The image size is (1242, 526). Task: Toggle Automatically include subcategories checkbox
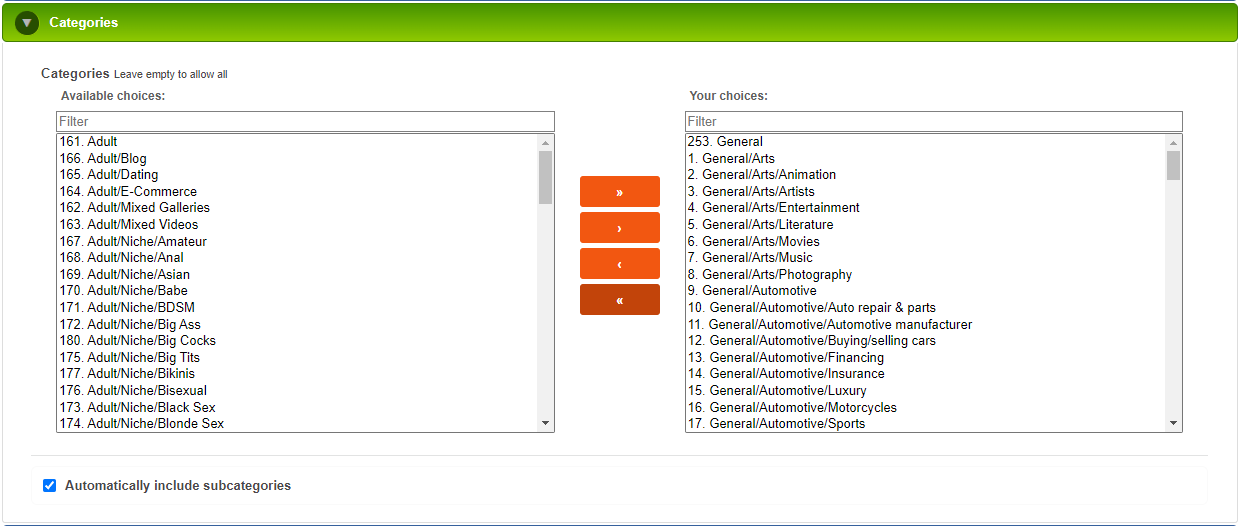click(x=49, y=486)
